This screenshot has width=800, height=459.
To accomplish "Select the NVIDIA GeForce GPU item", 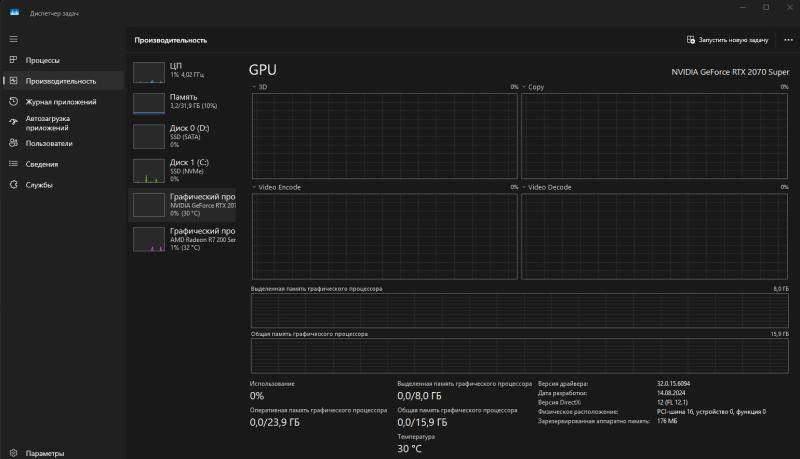I will click(182, 205).
